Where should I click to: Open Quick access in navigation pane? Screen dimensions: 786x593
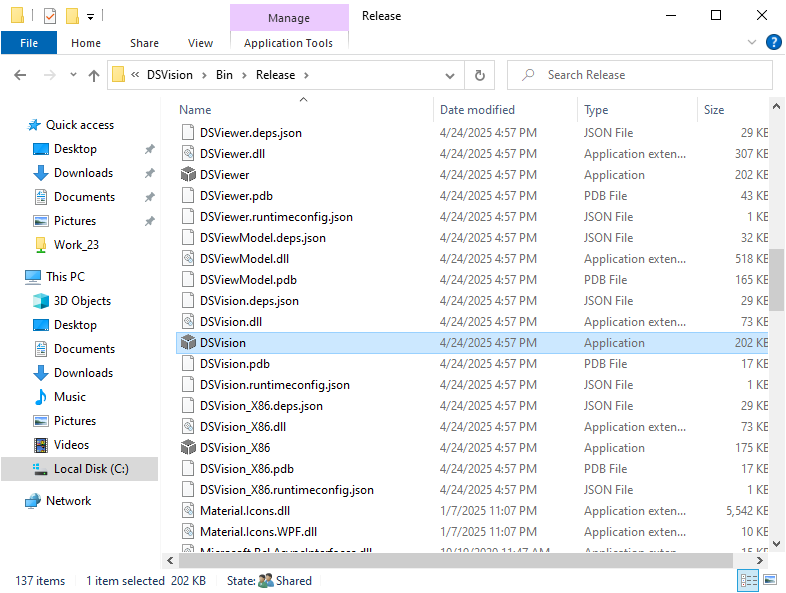point(80,125)
